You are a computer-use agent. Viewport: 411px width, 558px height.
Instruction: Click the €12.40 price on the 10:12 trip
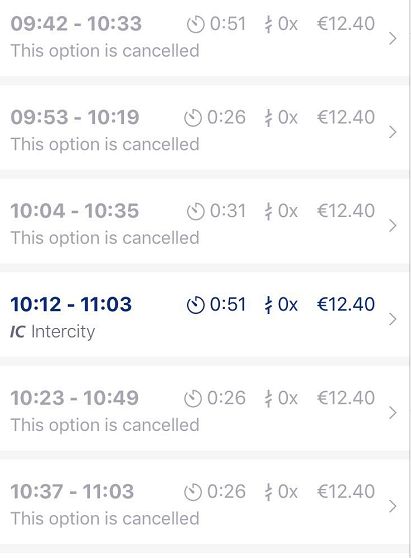click(346, 305)
